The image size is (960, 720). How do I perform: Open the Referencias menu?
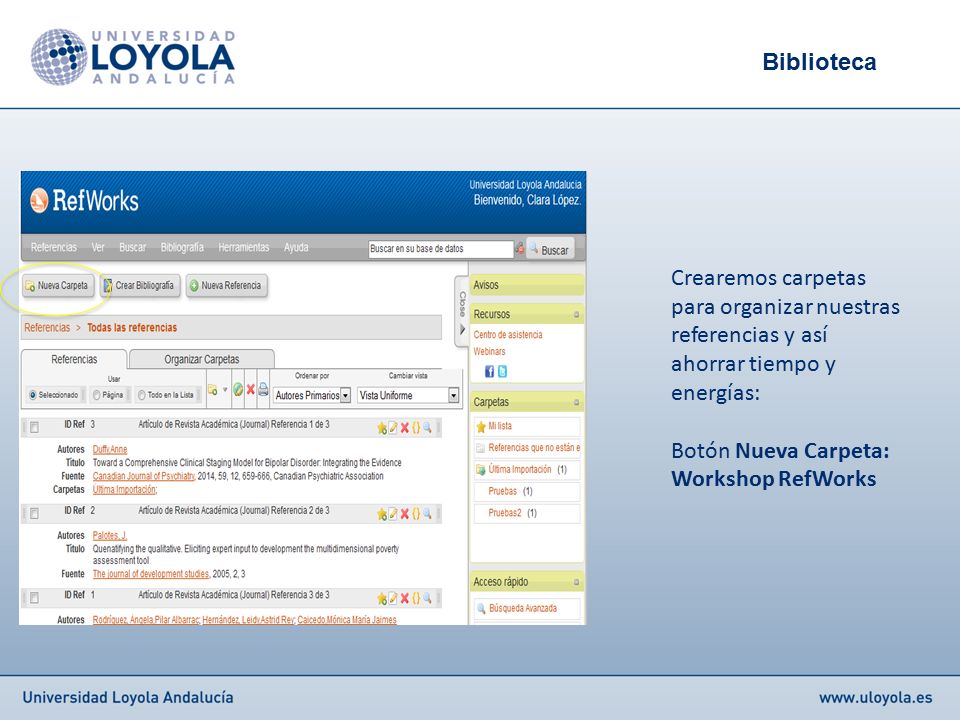click(54, 247)
